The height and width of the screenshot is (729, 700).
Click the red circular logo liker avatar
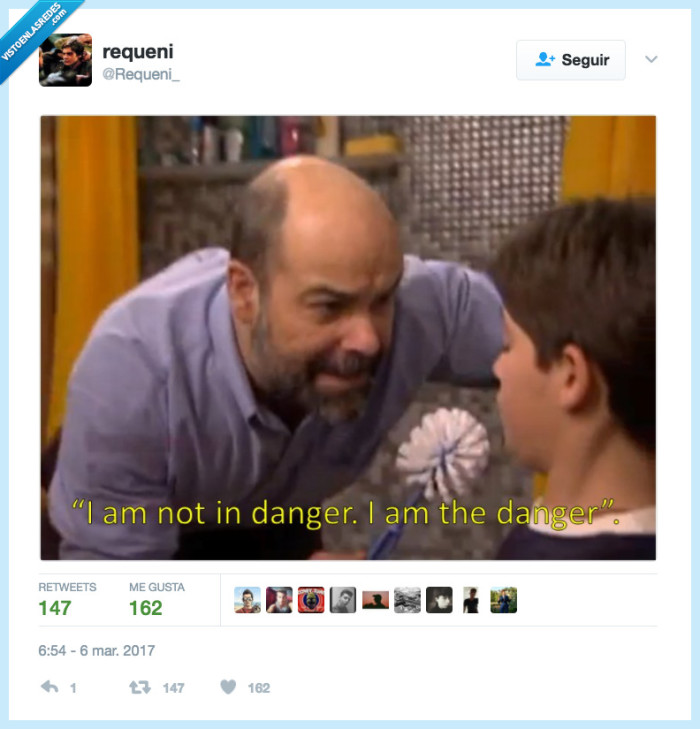[x=311, y=600]
